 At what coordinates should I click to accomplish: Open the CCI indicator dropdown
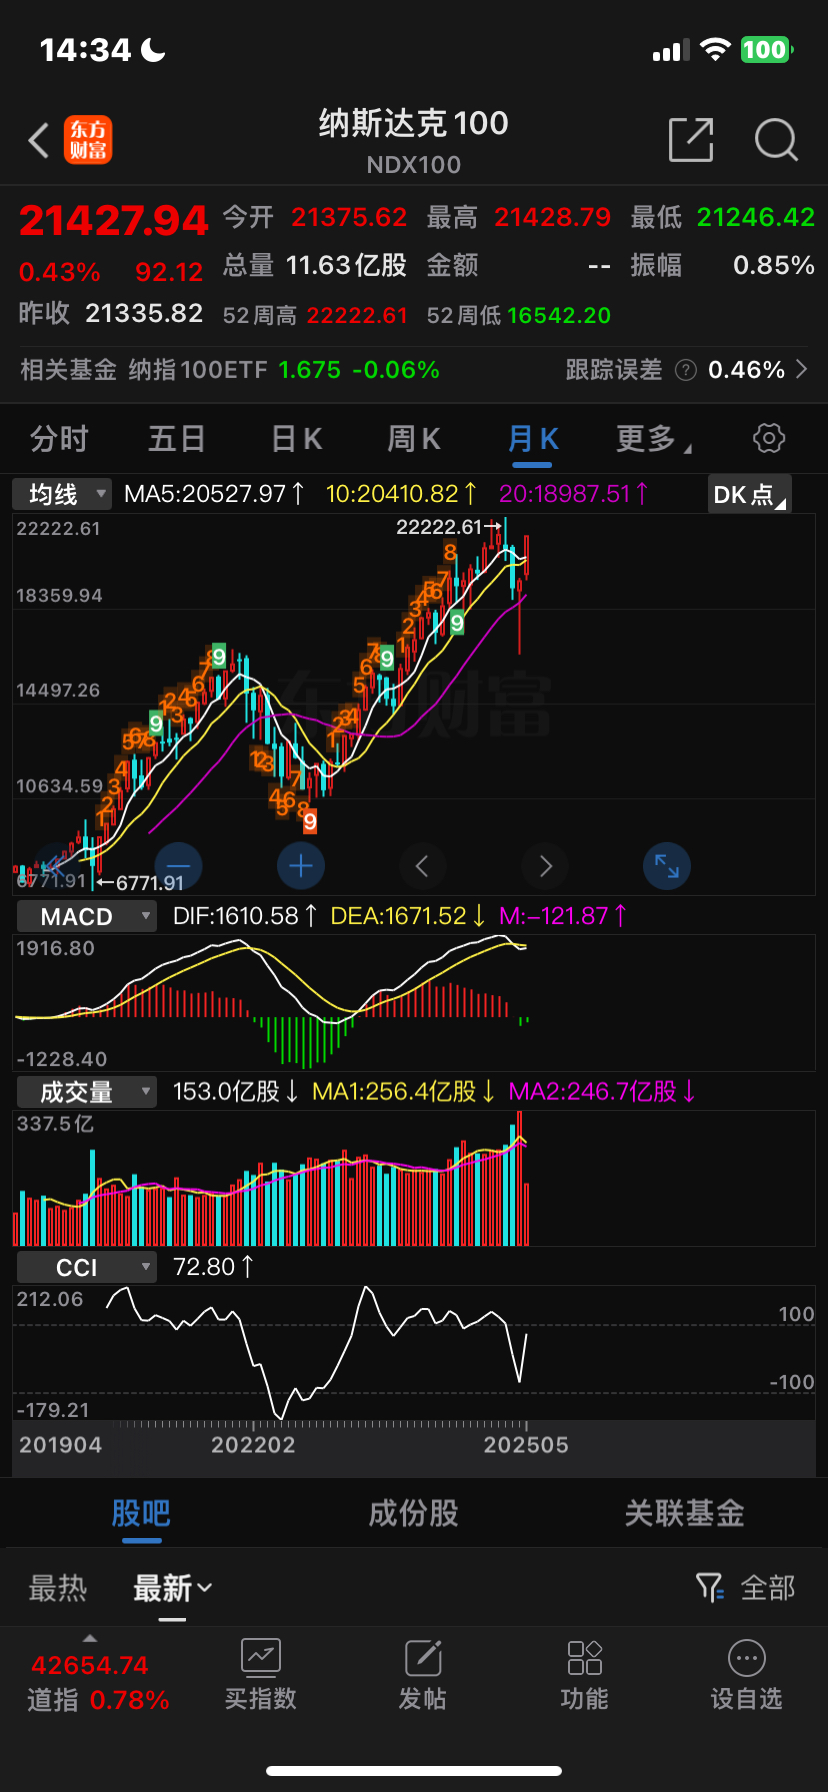click(87, 1268)
